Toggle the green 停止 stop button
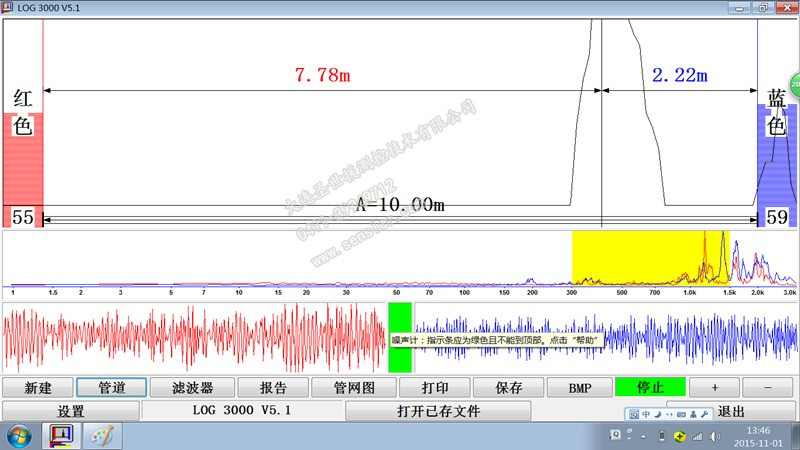This screenshot has height=450, width=800. pyautogui.click(x=649, y=387)
